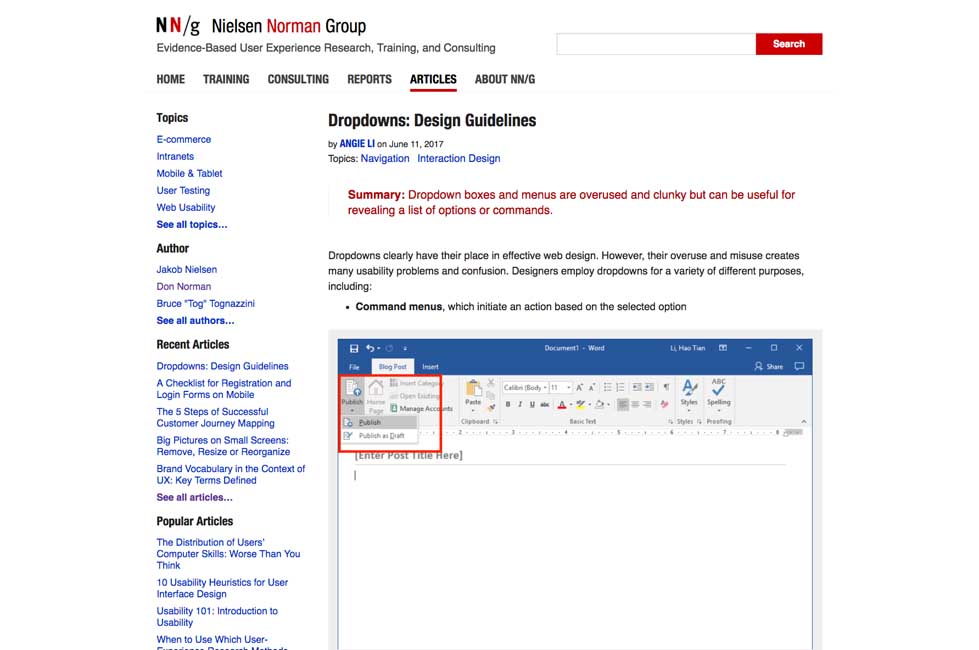Open the See all topics link
This screenshot has height=650, width=979.
[x=192, y=225]
